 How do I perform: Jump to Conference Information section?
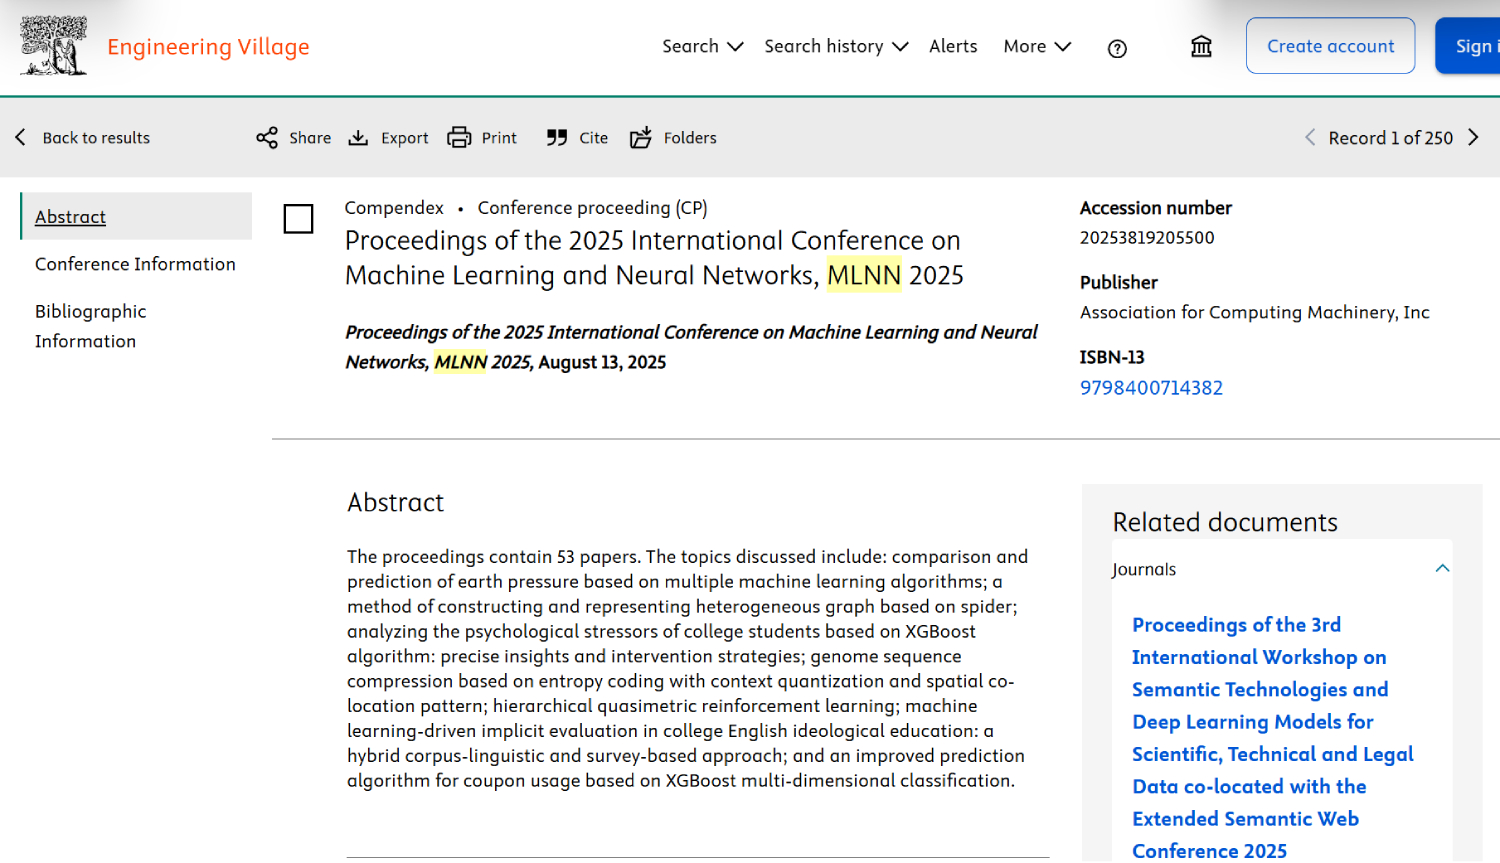tap(135, 264)
